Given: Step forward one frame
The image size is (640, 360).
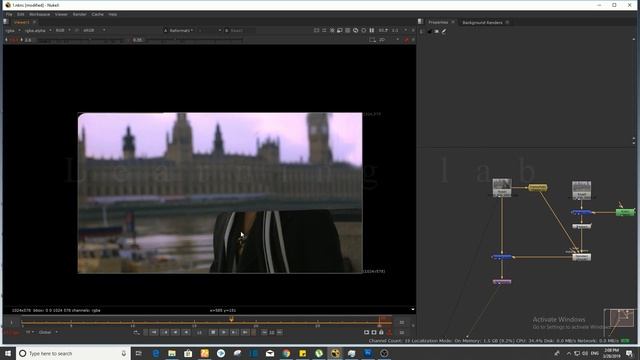Looking at the screenshot, I should click(x=234, y=332).
